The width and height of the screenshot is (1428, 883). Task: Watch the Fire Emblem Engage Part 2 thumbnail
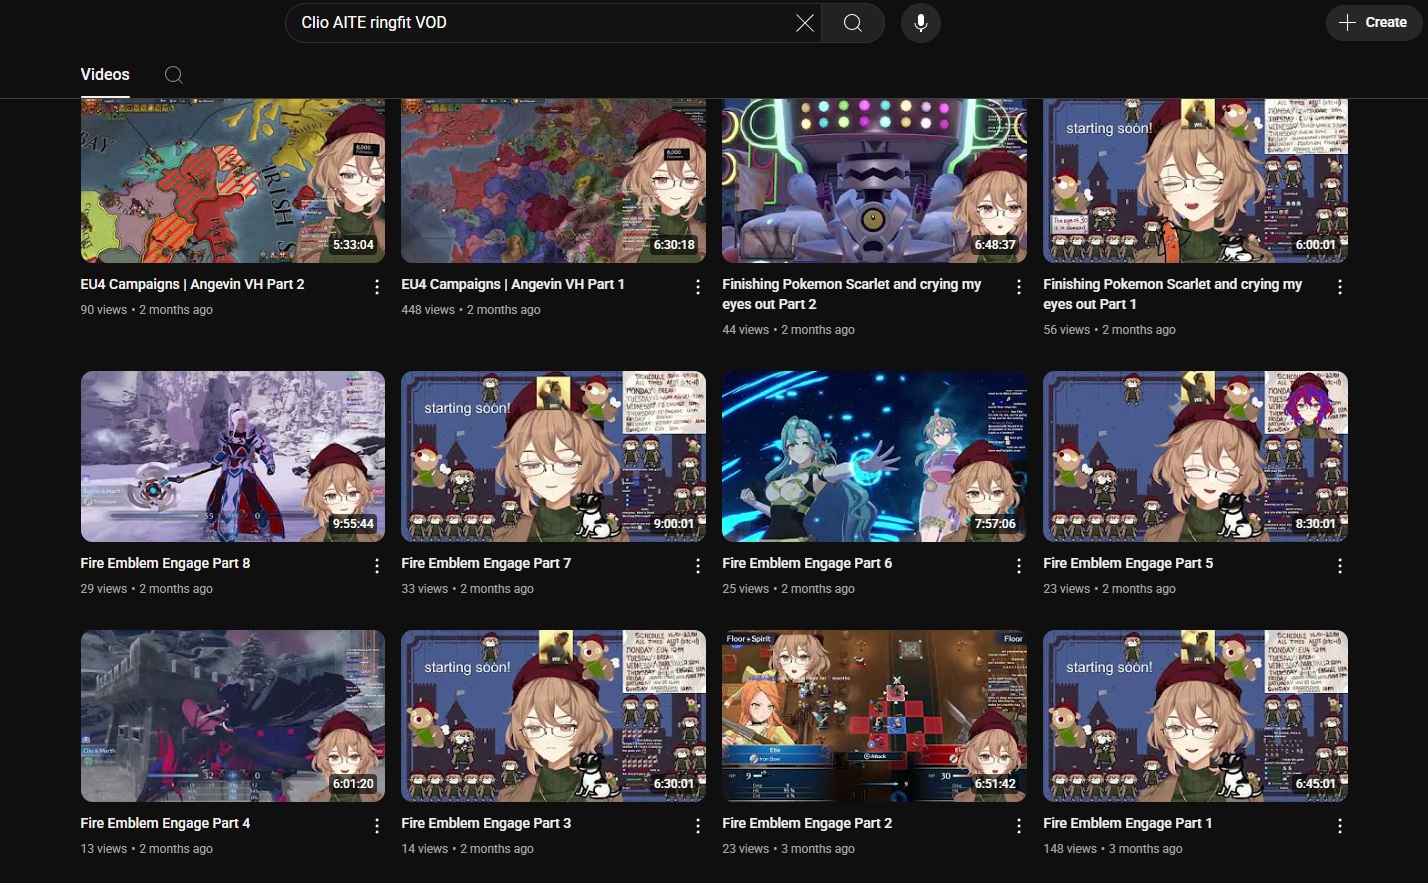874,716
